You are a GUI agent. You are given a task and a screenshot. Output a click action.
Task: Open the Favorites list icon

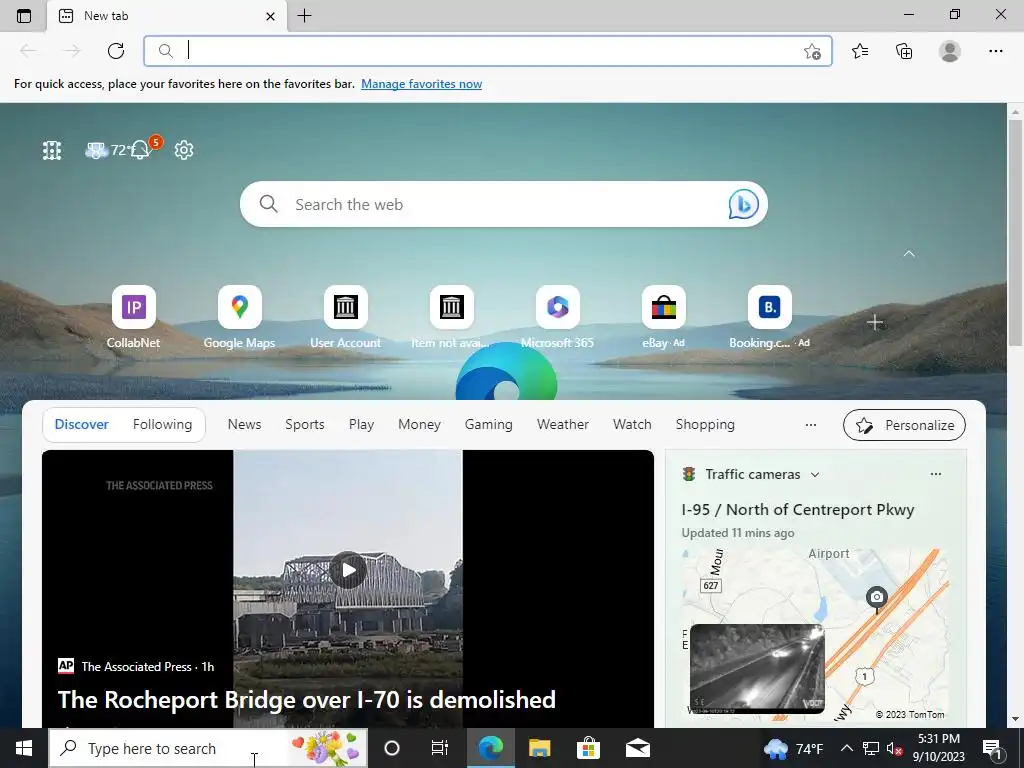[860, 51]
